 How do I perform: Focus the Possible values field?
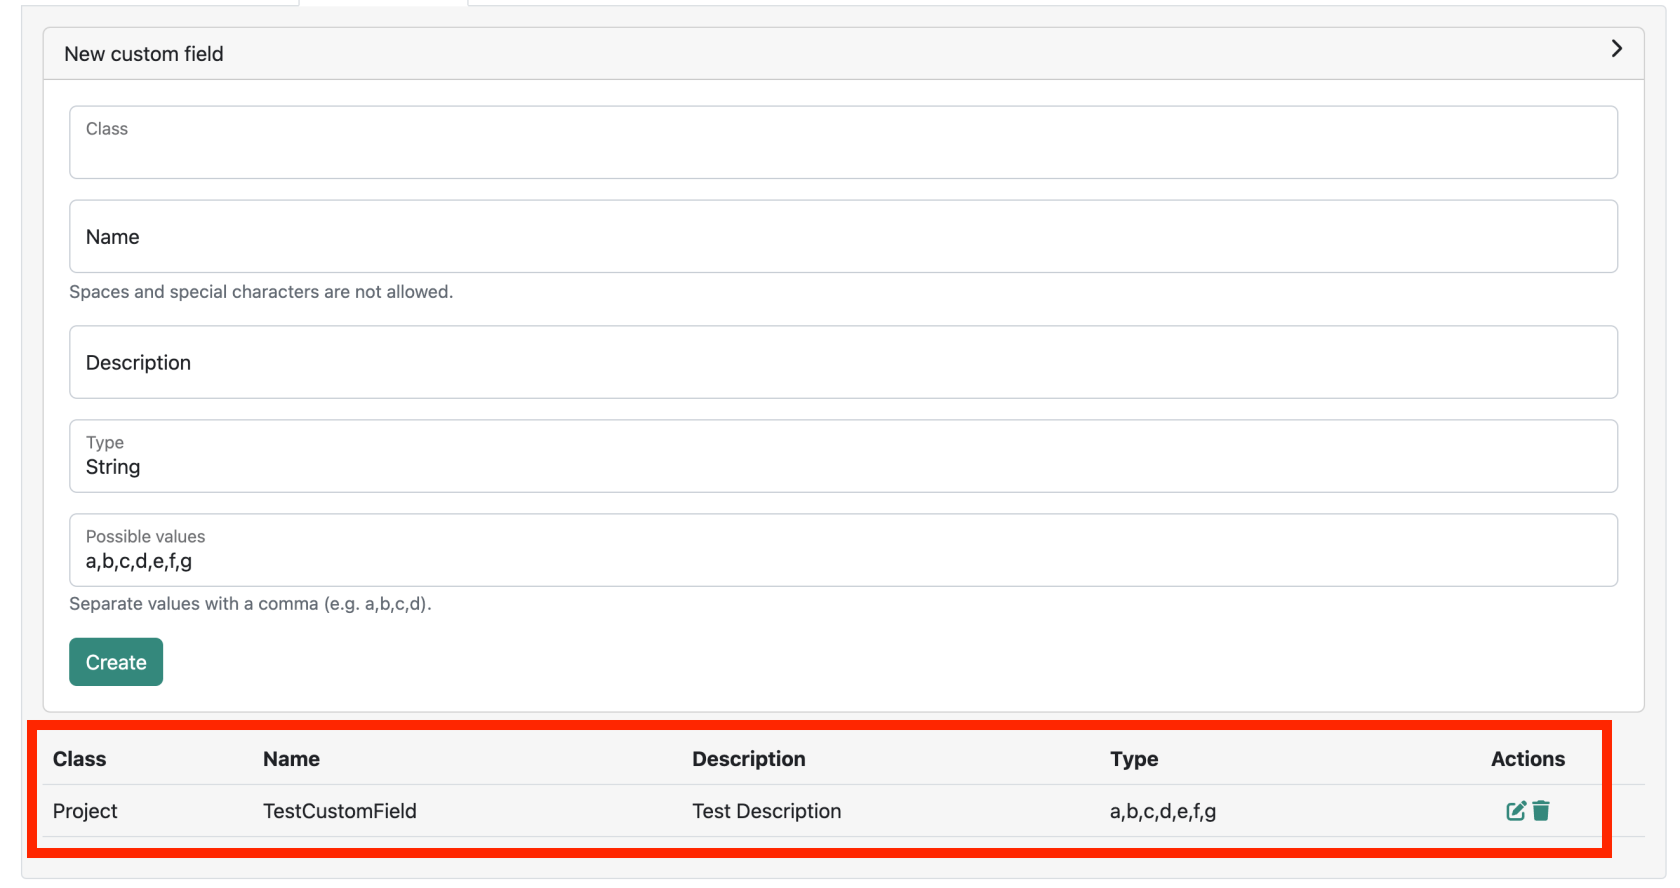pyautogui.click(x=843, y=550)
